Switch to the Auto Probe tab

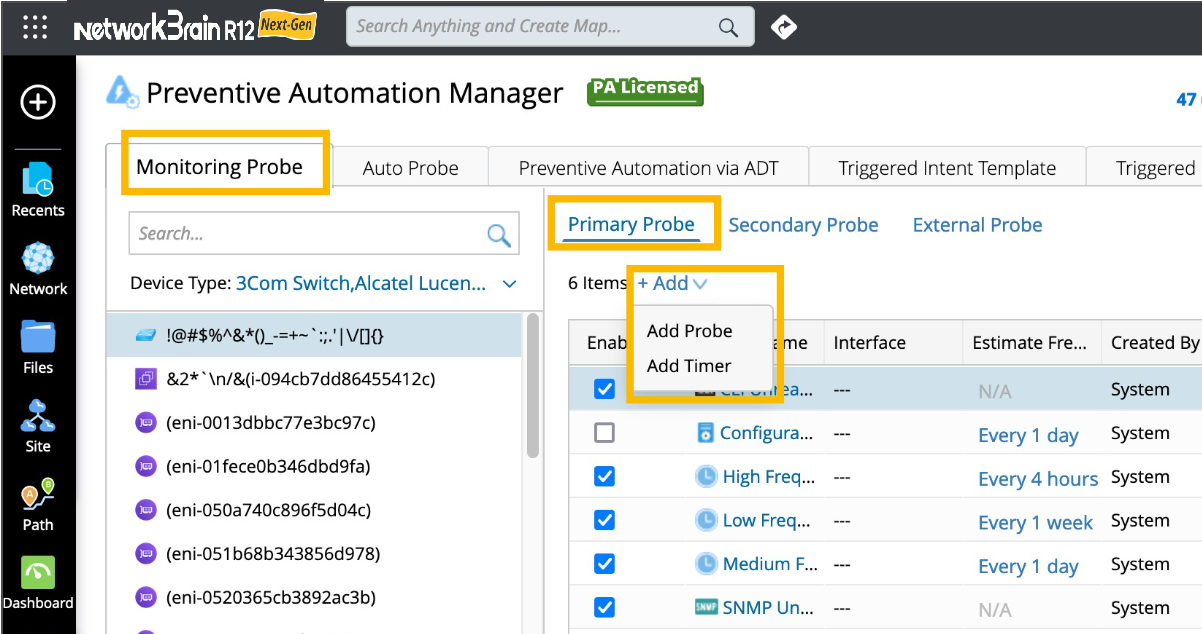coord(410,168)
